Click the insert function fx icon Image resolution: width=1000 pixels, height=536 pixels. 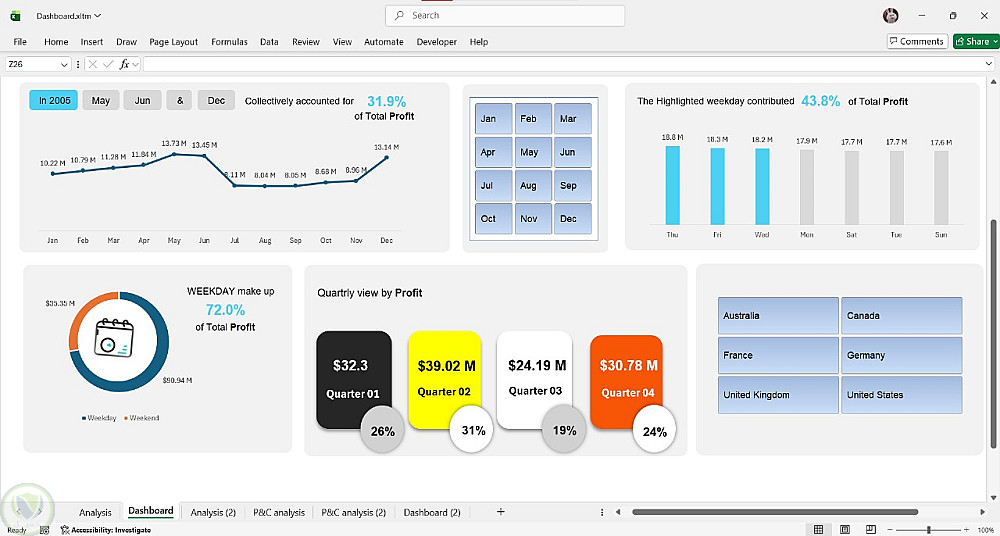click(x=124, y=64)
